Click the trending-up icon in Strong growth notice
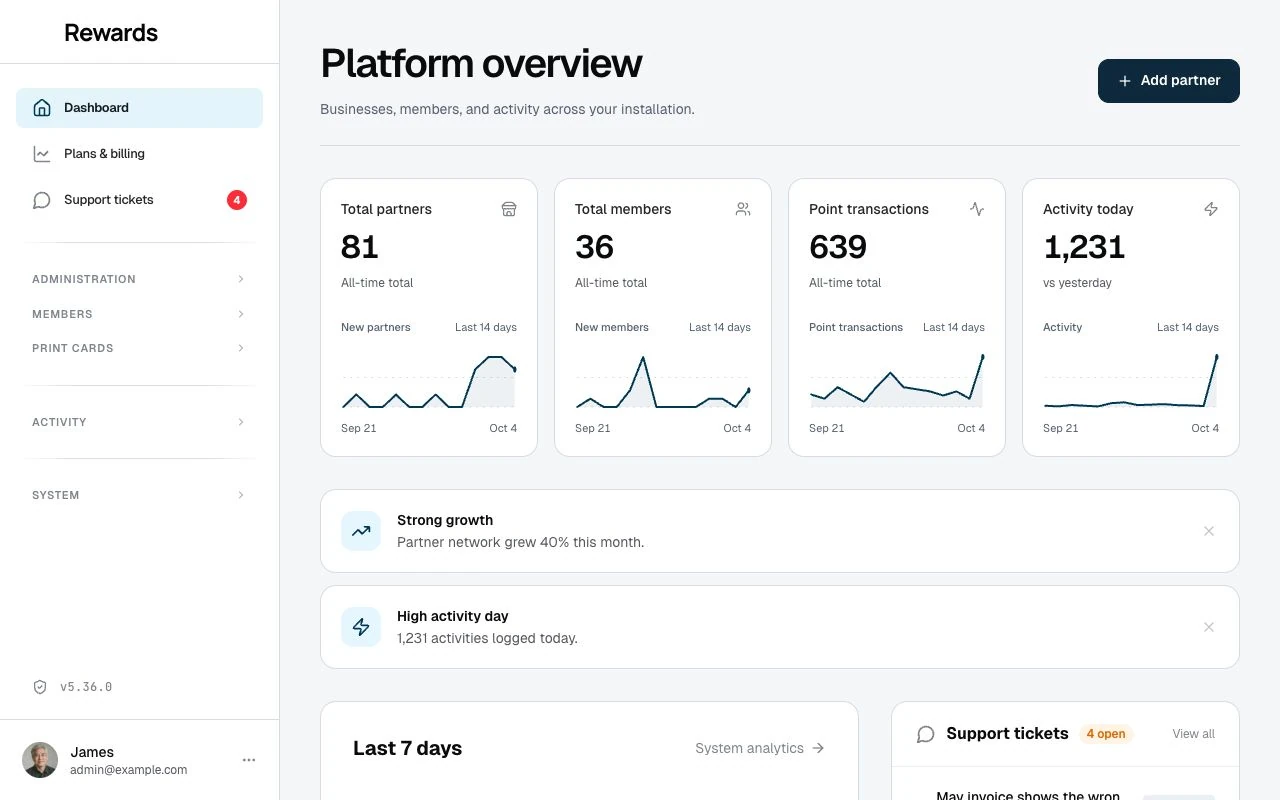 [x=361, y=531]
